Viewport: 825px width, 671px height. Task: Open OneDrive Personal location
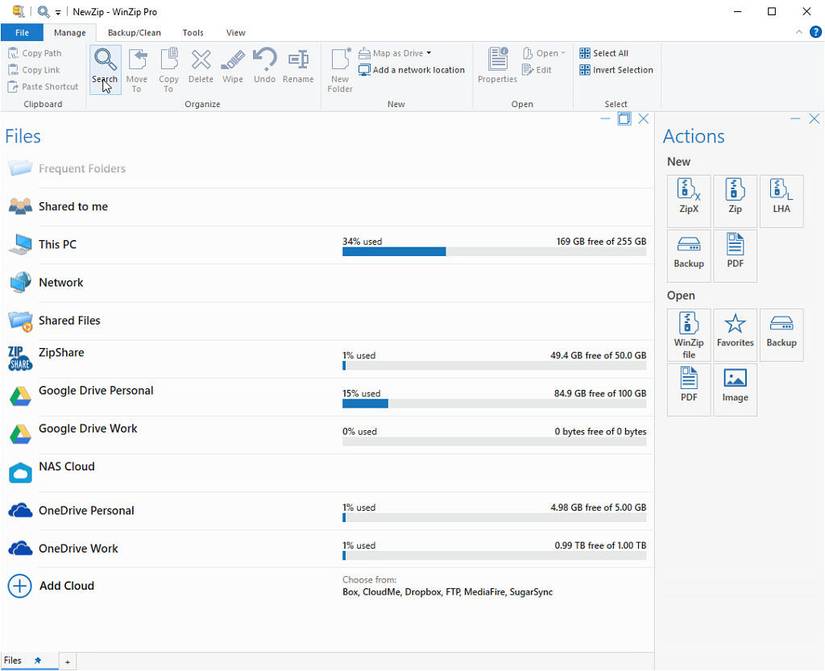coord(326,510)
